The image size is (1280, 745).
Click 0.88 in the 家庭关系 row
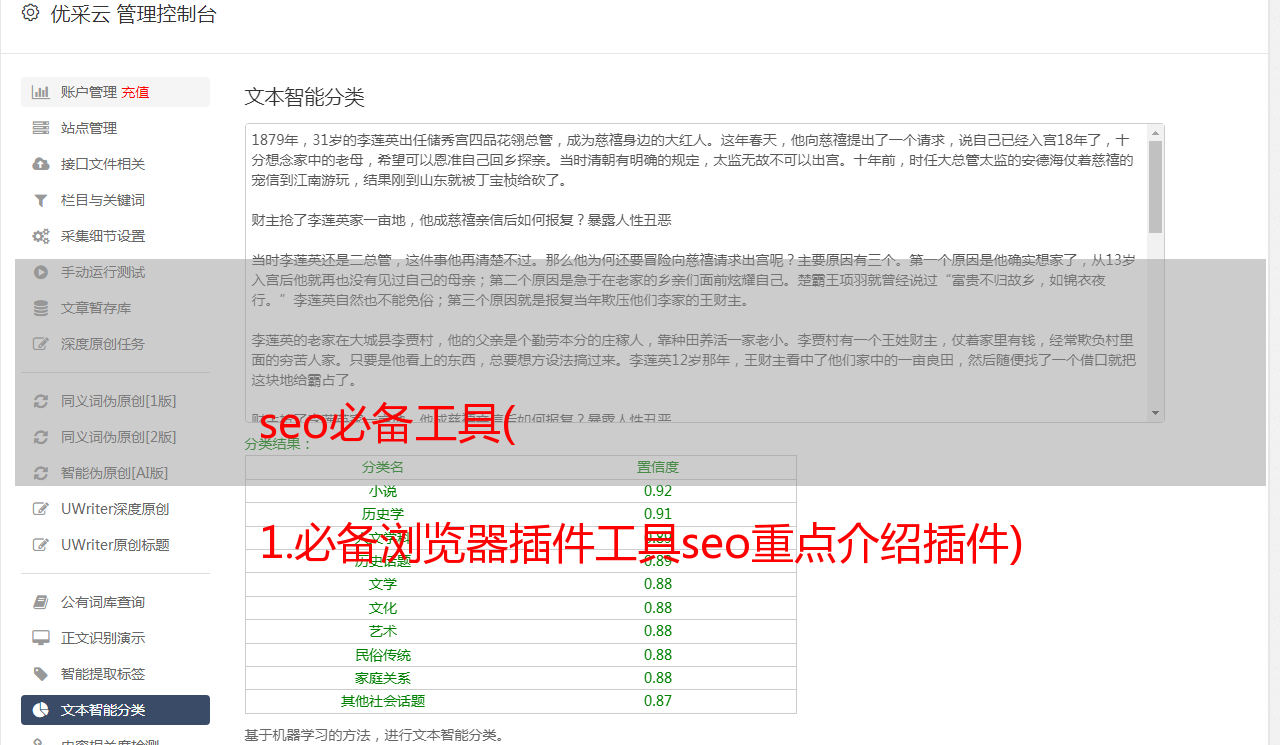658,678
